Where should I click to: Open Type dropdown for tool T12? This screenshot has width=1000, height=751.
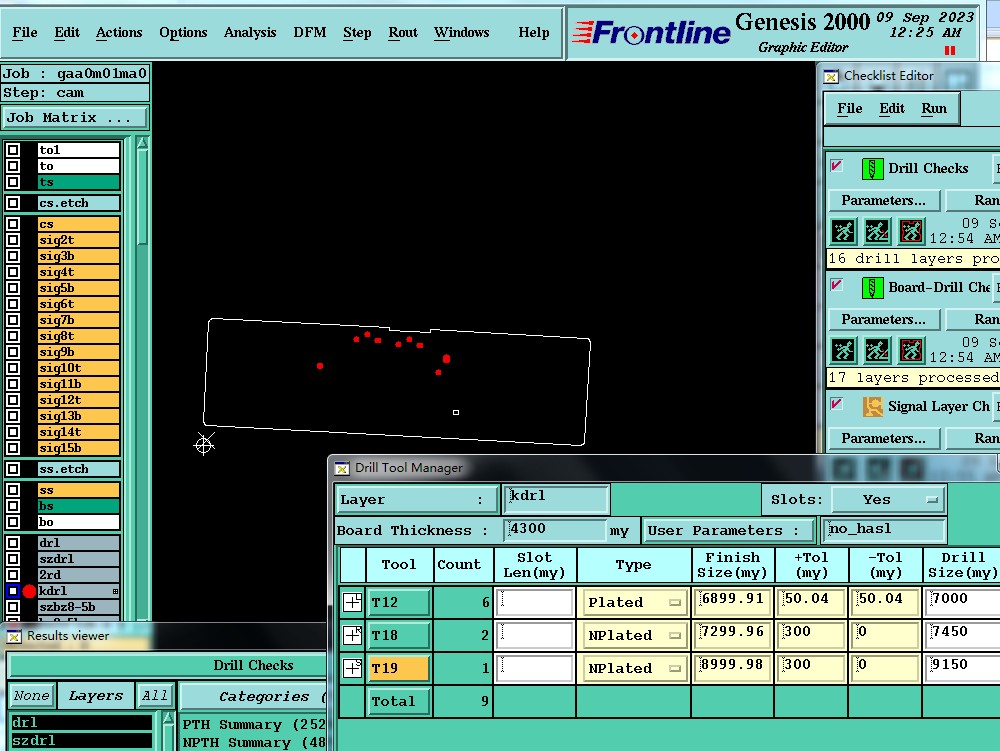coord(633,602)
